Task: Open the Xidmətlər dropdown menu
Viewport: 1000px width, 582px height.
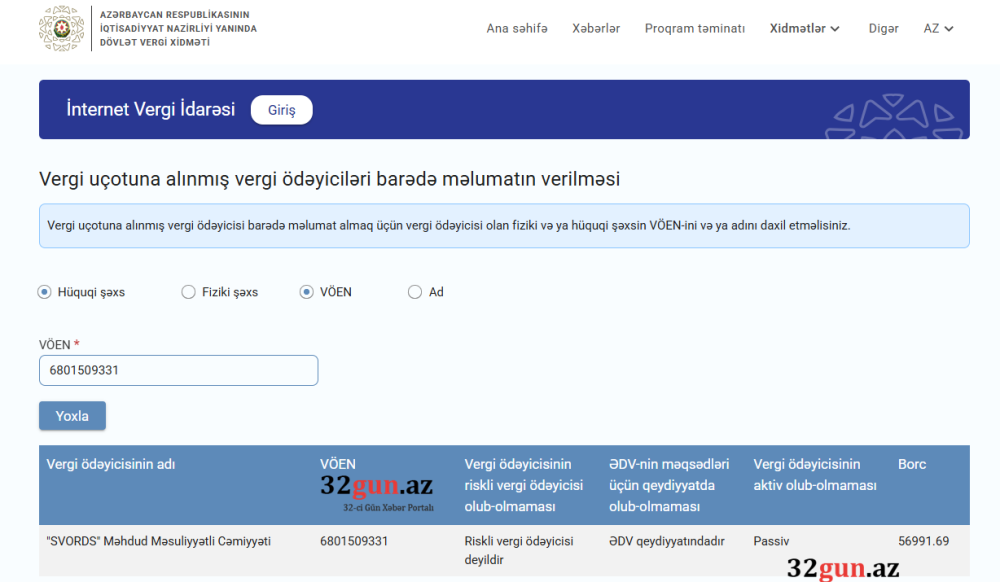Action: click(804, 28)
